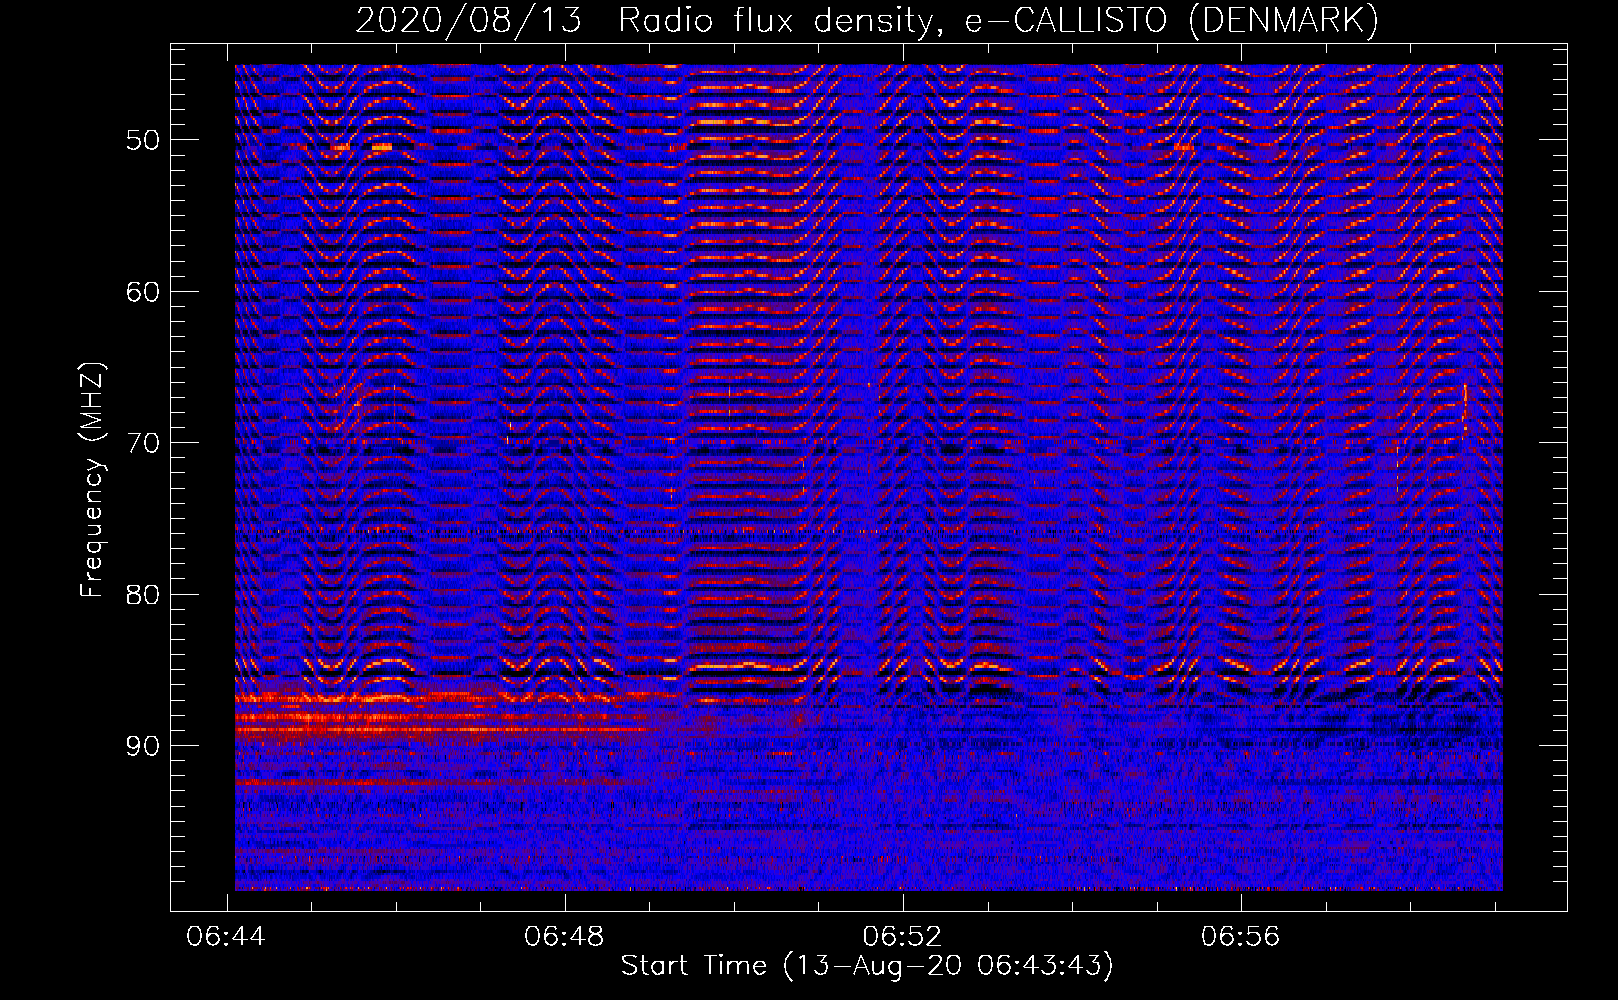The width and height of the screenshot is (1618, 1000).
Task: Select the 06:56 time tick label
Action: pyautogui.click(x=1240, y=937)
